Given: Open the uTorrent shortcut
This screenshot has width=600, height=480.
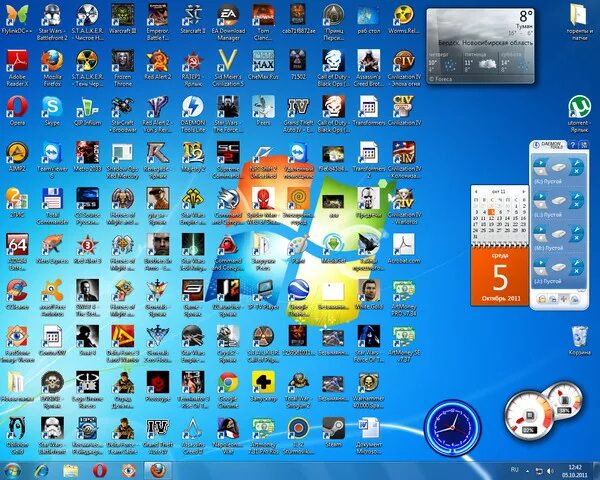Looking at the screenshot, I should (579, 114).
